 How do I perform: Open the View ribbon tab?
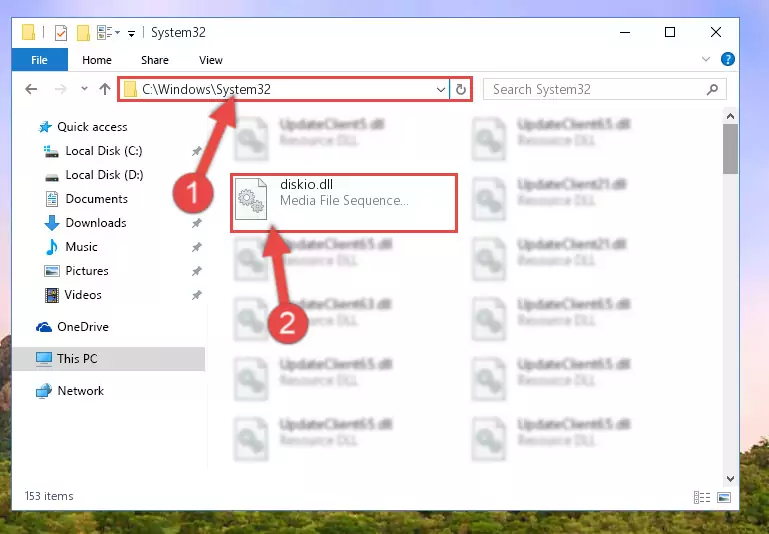(x=210, y=60)
